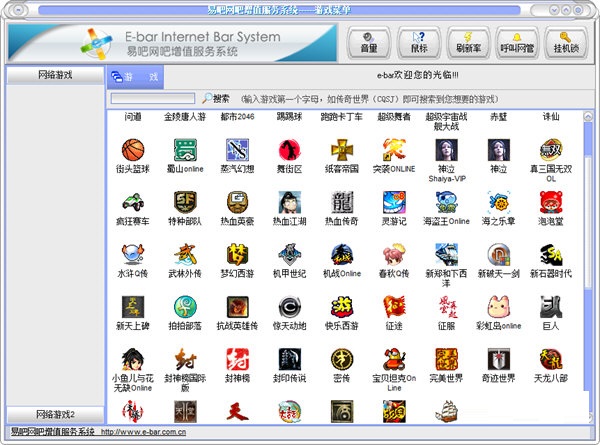Open the 街头篮球 basketball game icon
Image resolution: width=600 pixels, height=445 pixels.
click(133, 150)
